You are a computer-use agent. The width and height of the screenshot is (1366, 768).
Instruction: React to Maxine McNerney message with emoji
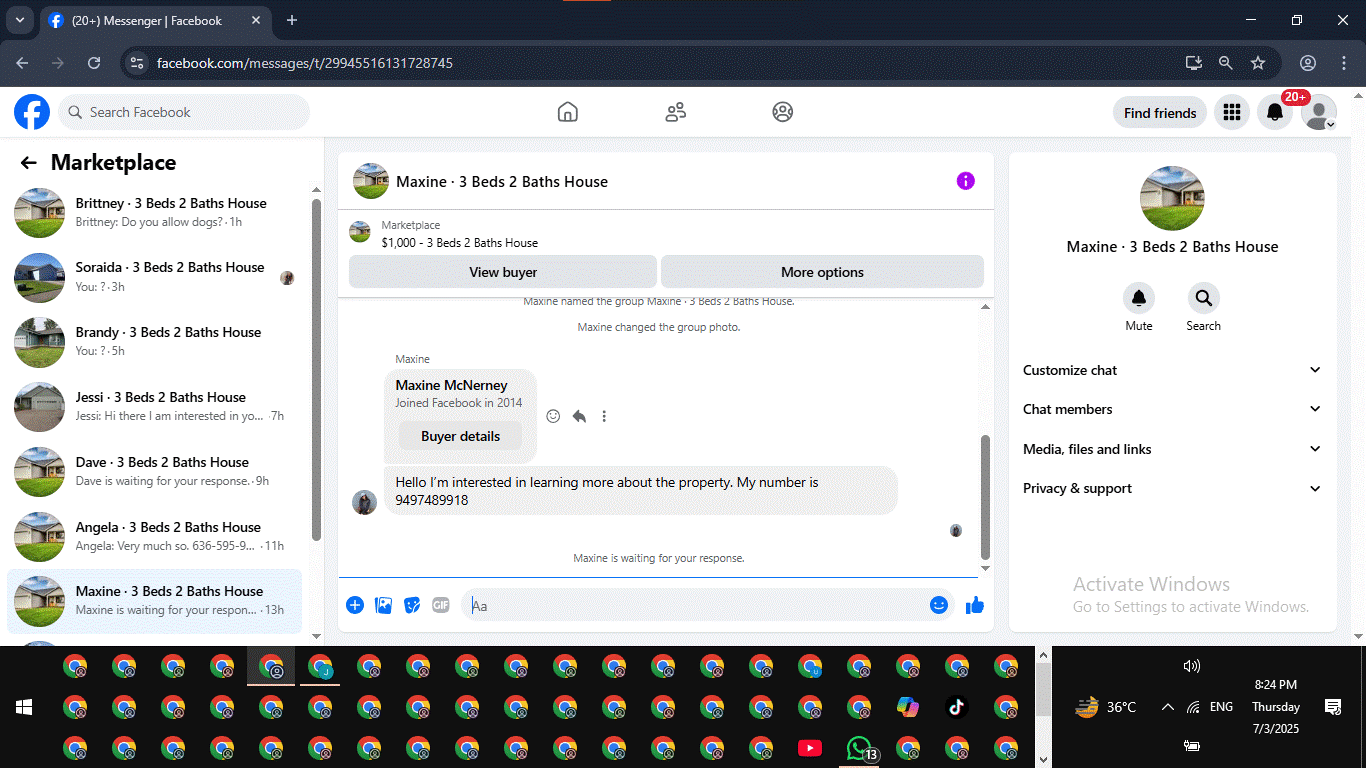[553, 416]
